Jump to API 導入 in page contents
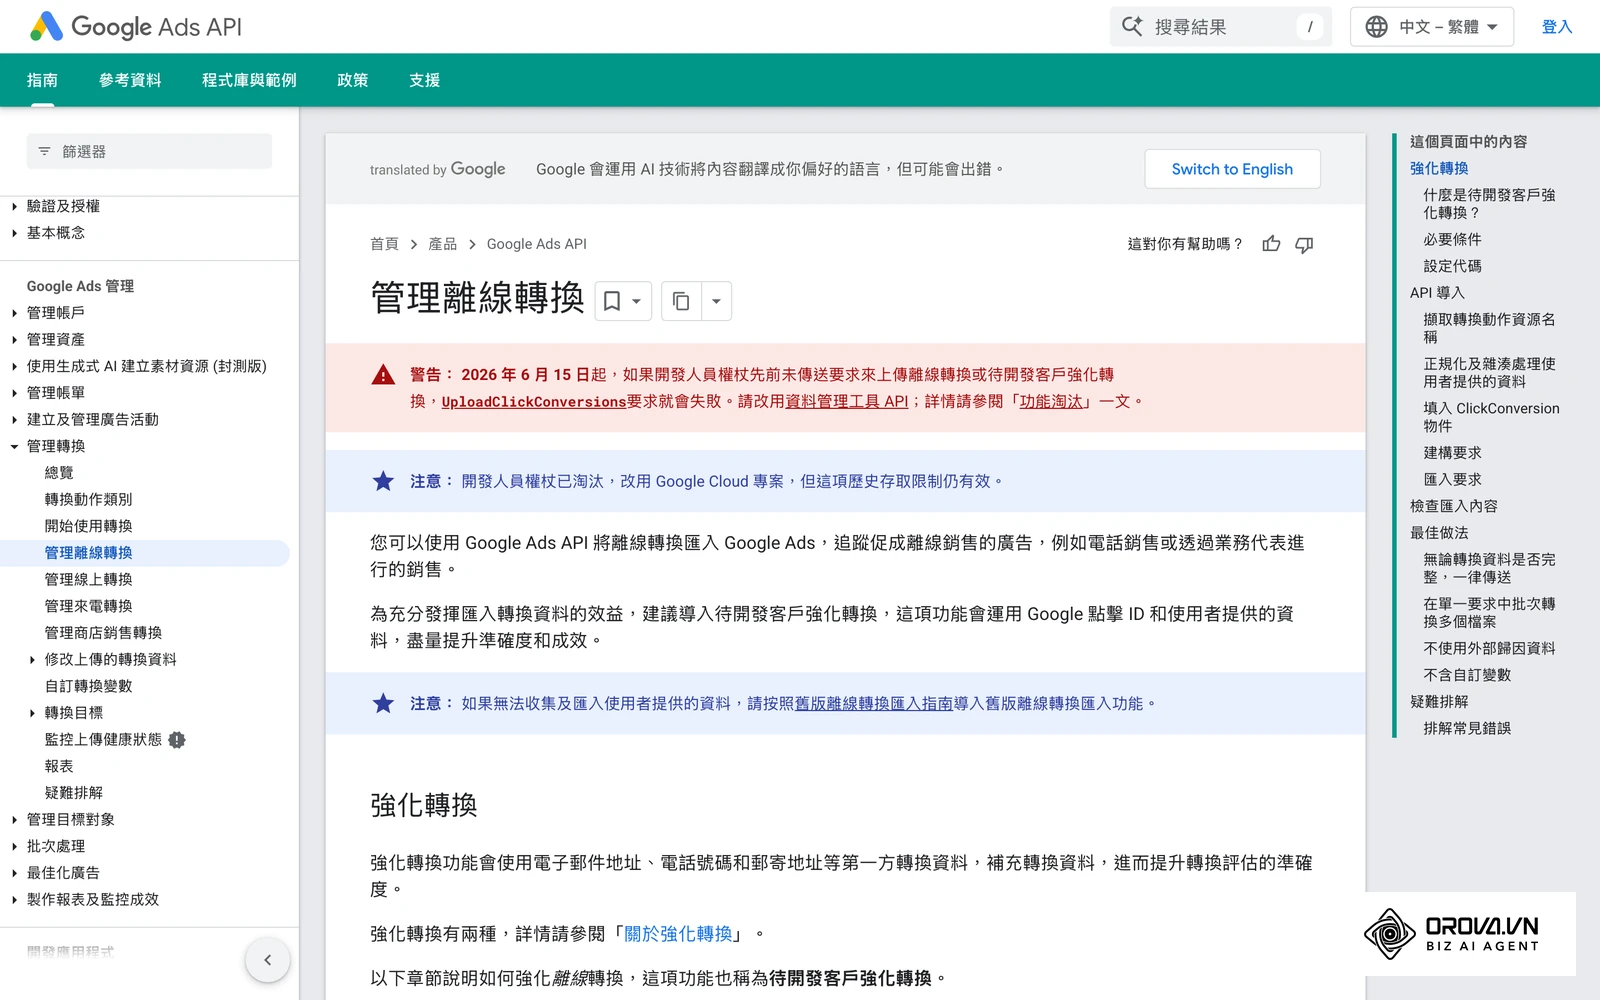This screenshot has height=1000, width=1600. pos(1437,293)
